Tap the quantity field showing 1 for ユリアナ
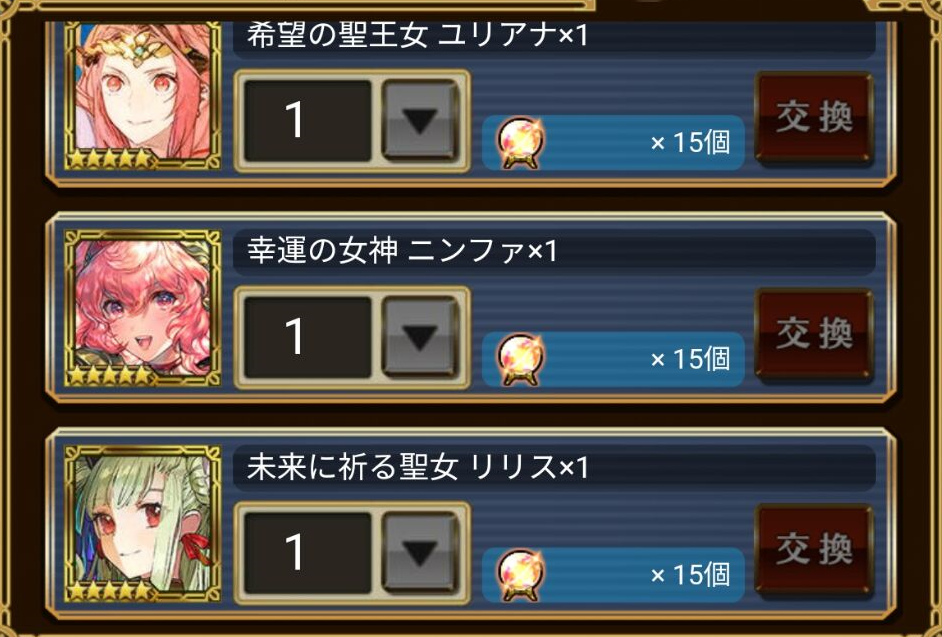This screenshot has width=942, height=637. click(x=308, y=121)
